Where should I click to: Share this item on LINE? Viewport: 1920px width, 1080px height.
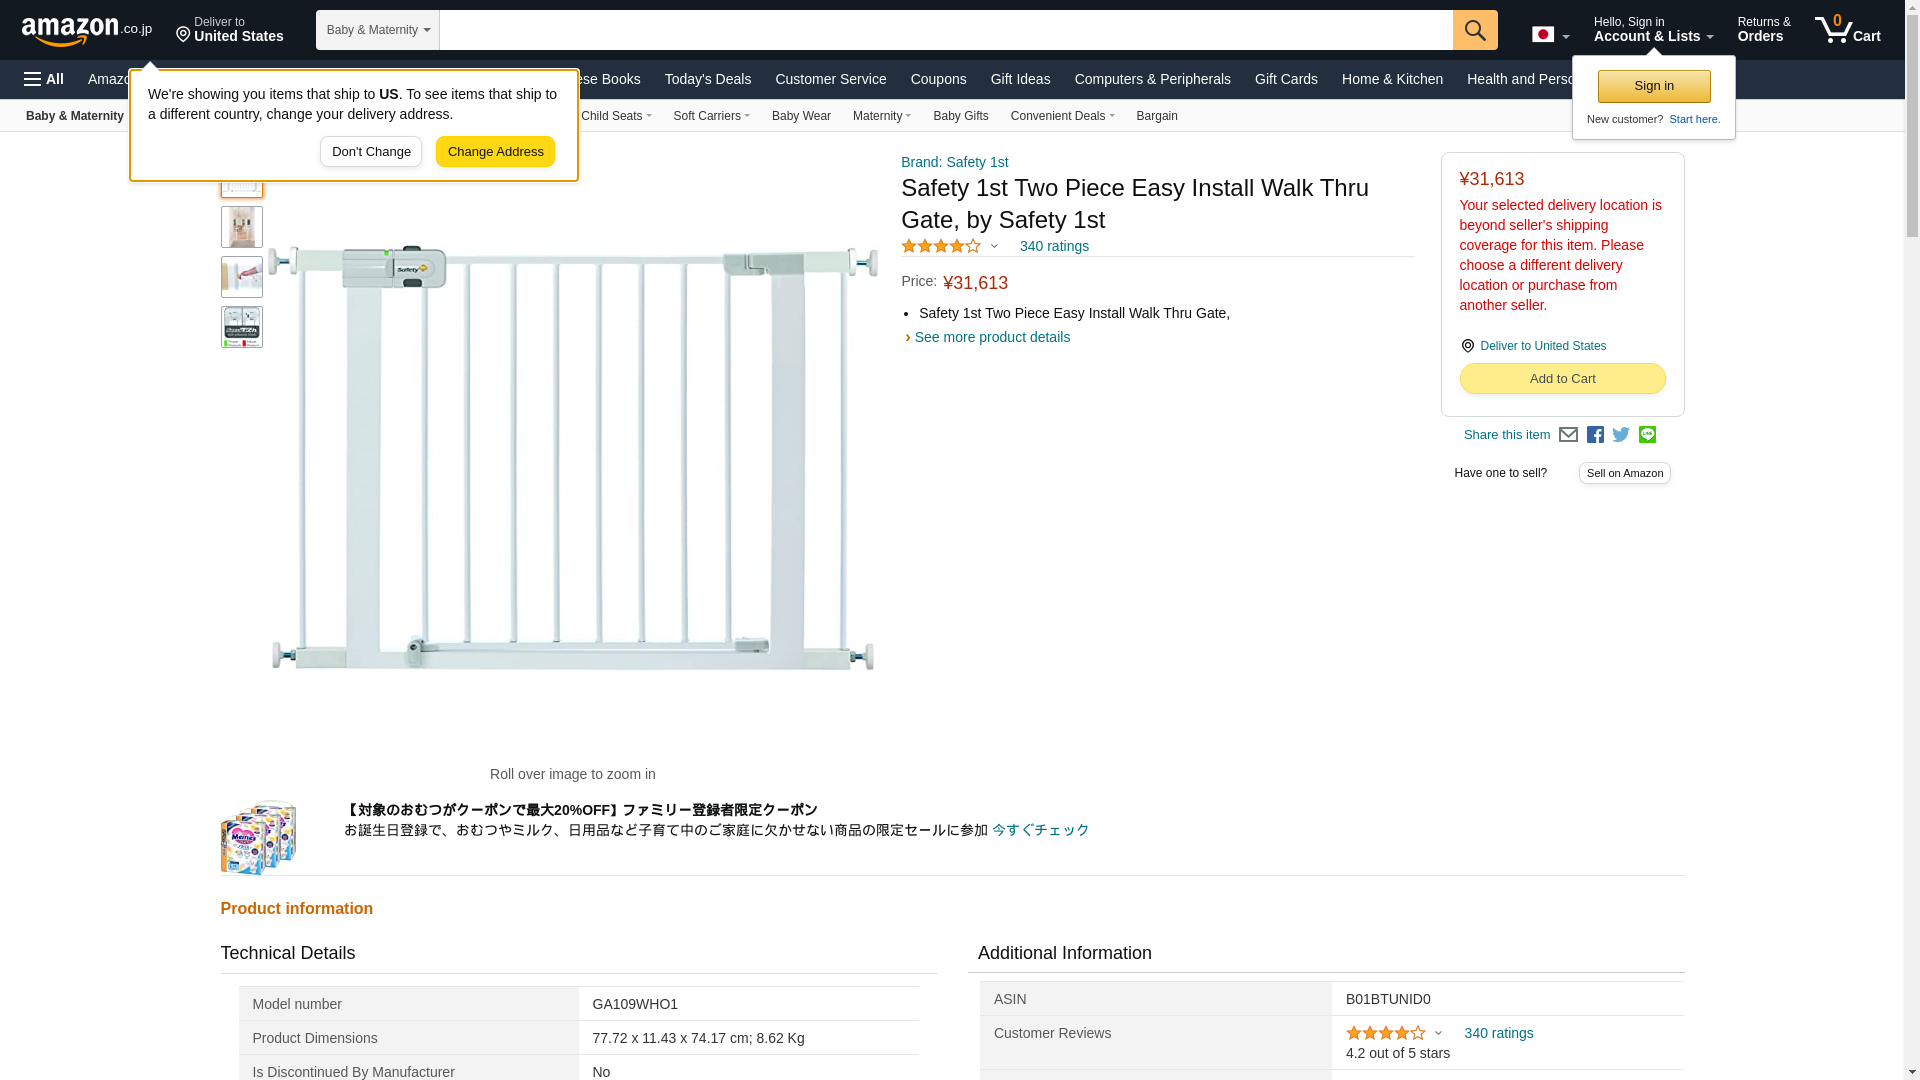click(x=1647, y=435)
